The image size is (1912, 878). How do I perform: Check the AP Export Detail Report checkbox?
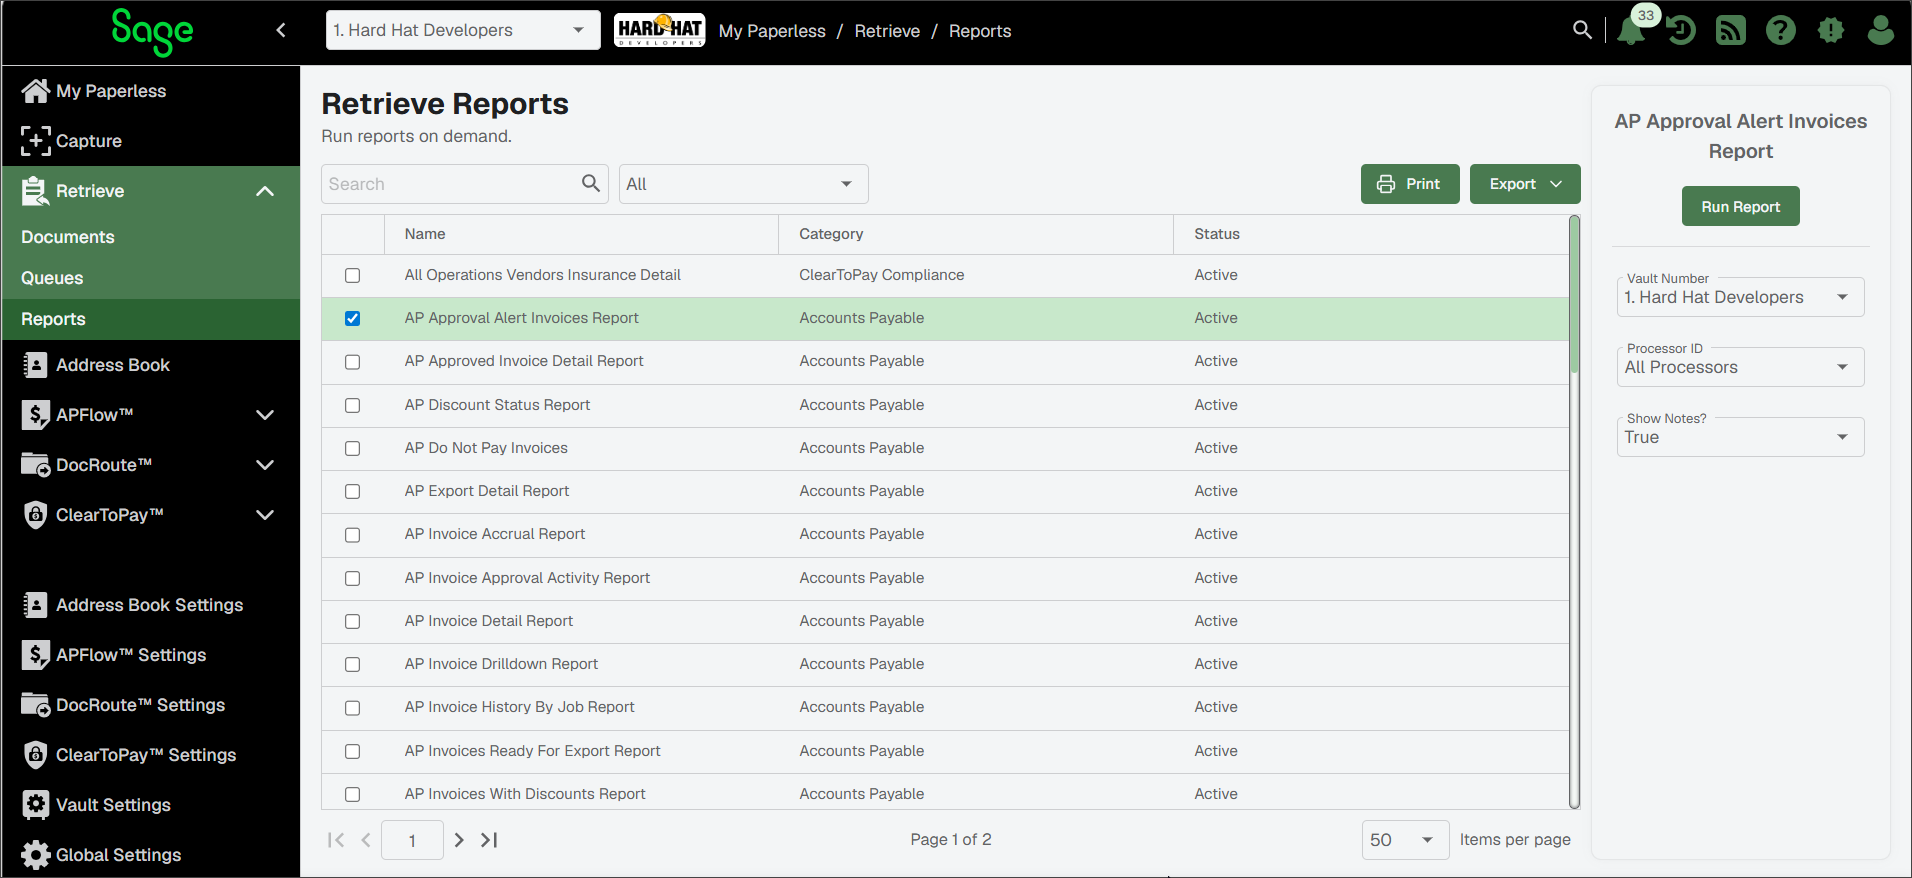(353, 491)
